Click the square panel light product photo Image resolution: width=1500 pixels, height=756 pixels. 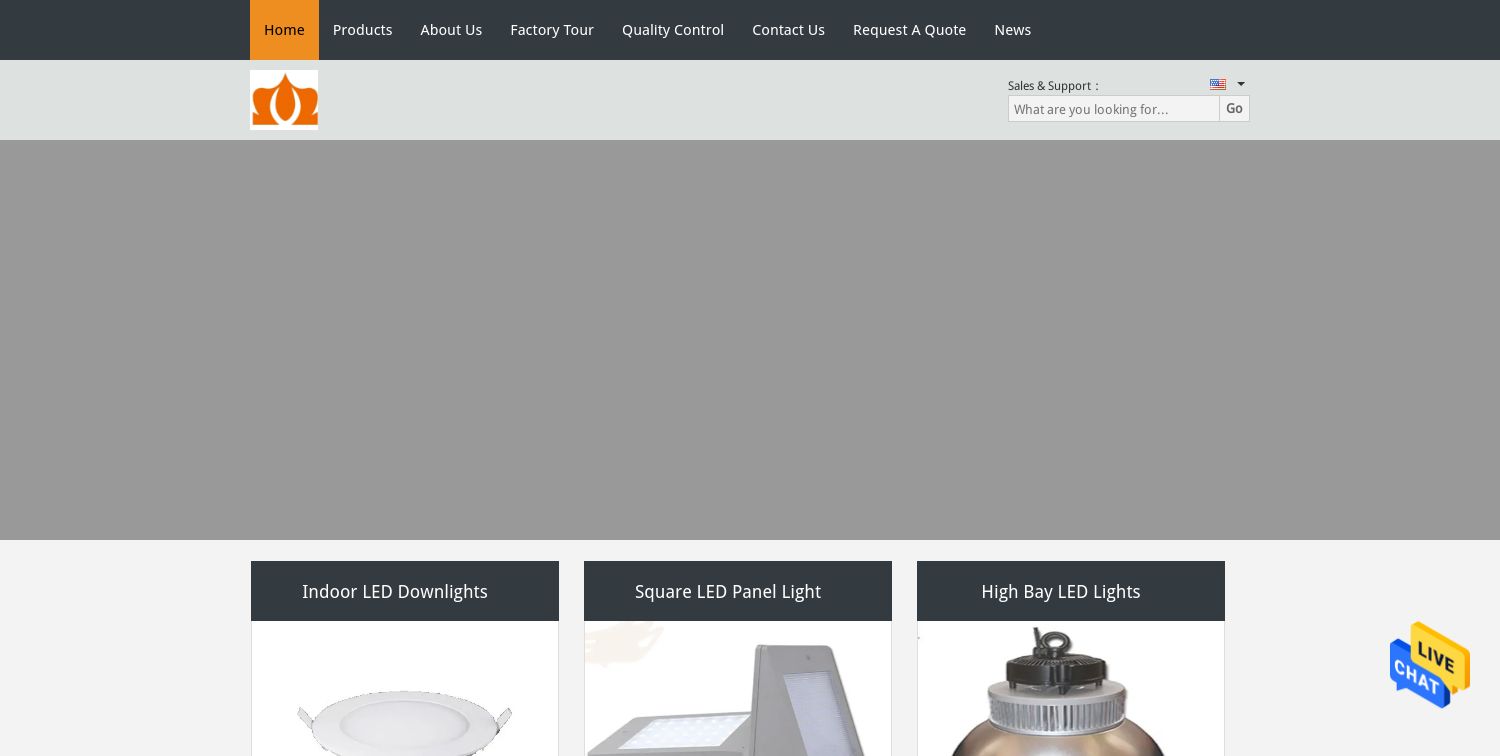738,700
